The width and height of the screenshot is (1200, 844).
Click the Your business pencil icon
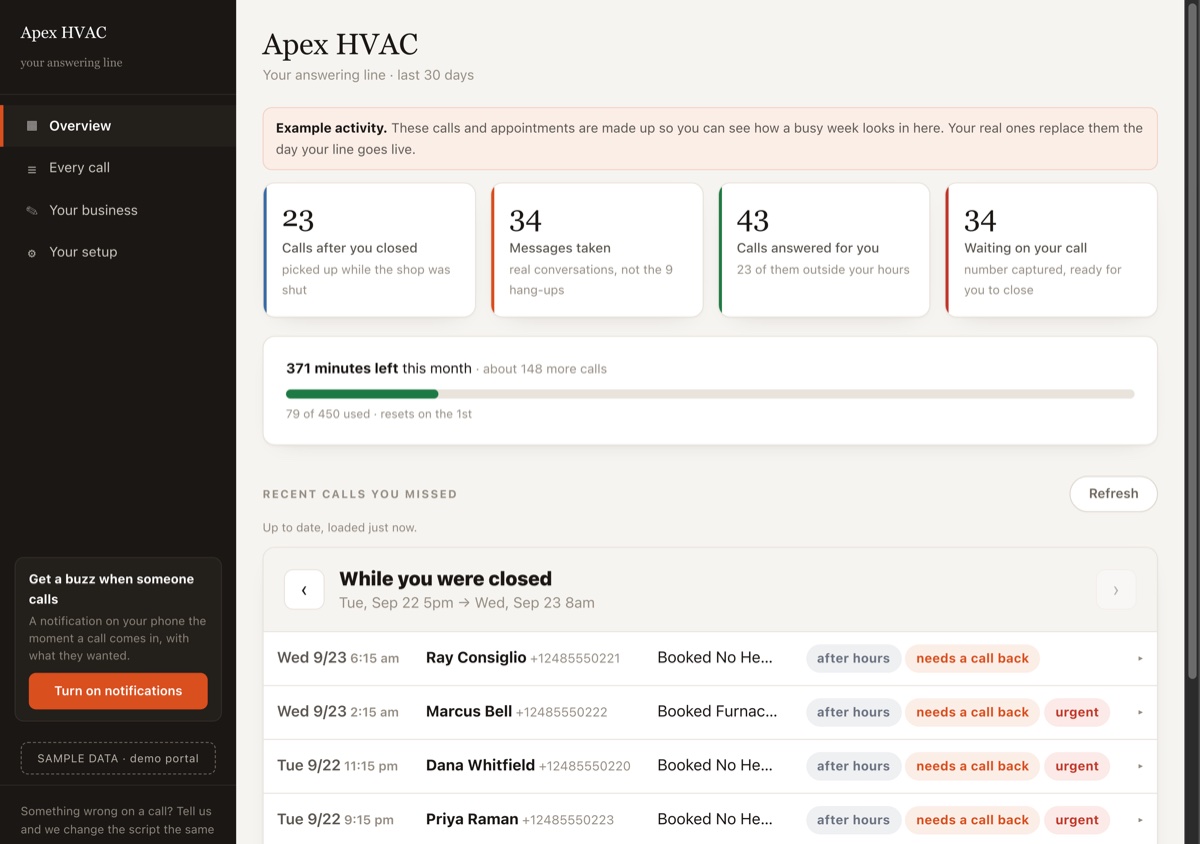tap(32, 211)
